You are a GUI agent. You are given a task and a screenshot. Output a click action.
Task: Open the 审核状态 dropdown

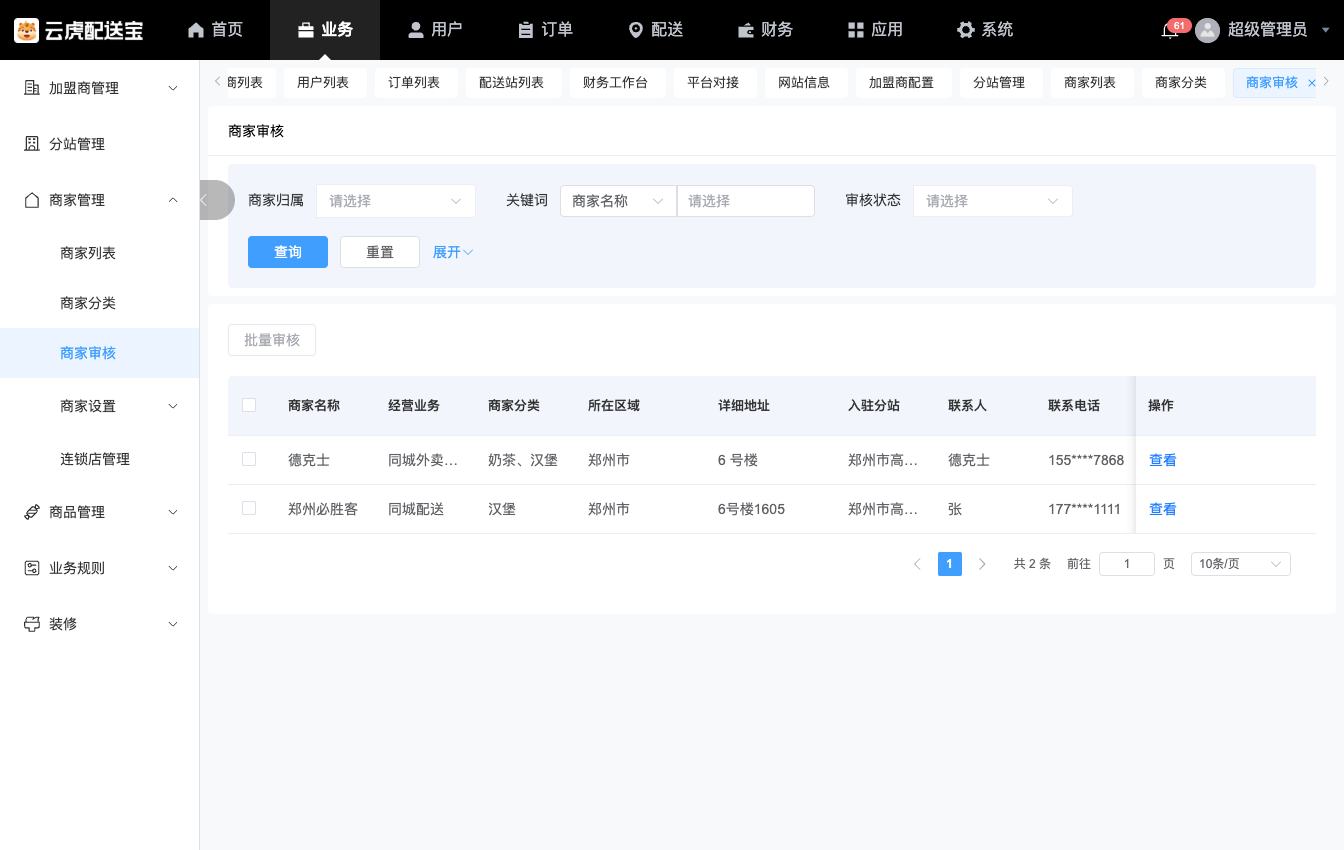(x=993, y=201)
